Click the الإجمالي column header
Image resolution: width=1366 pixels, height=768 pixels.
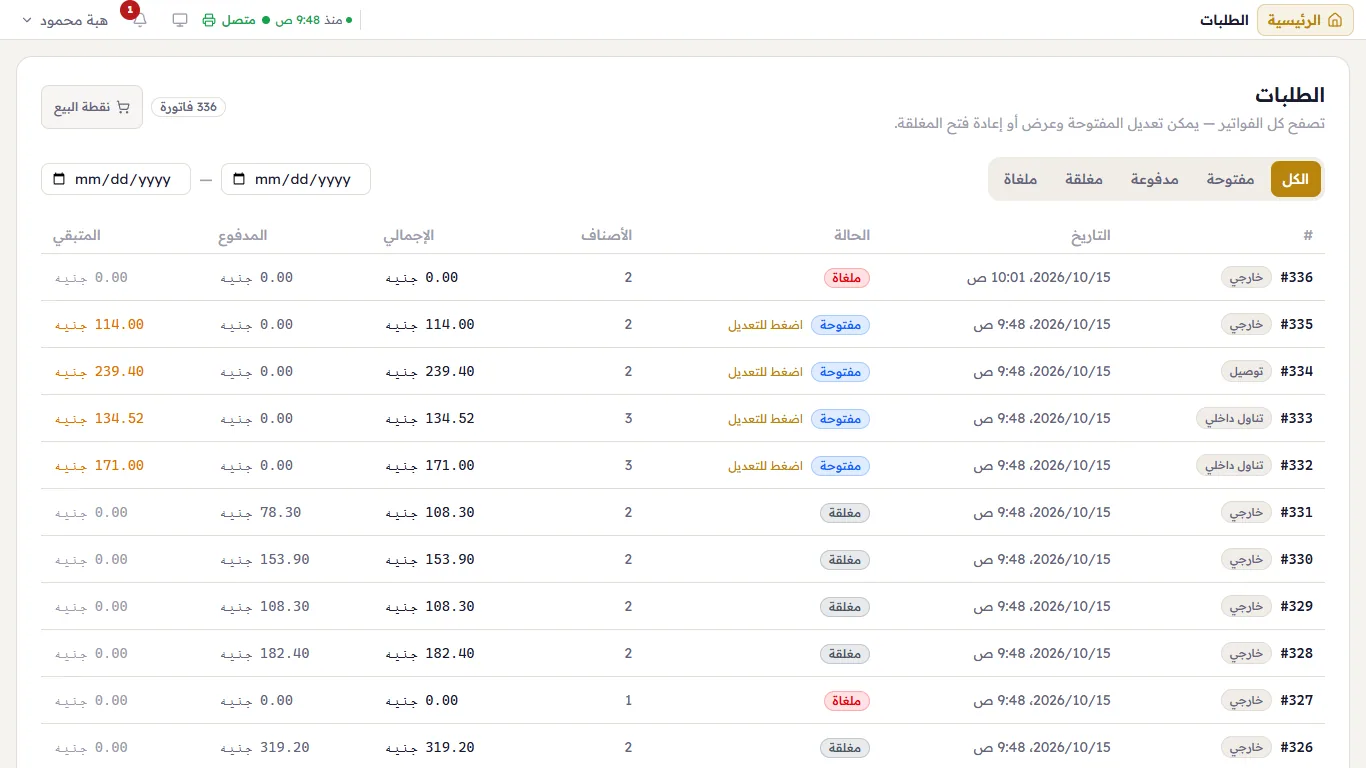pos(408,236)
